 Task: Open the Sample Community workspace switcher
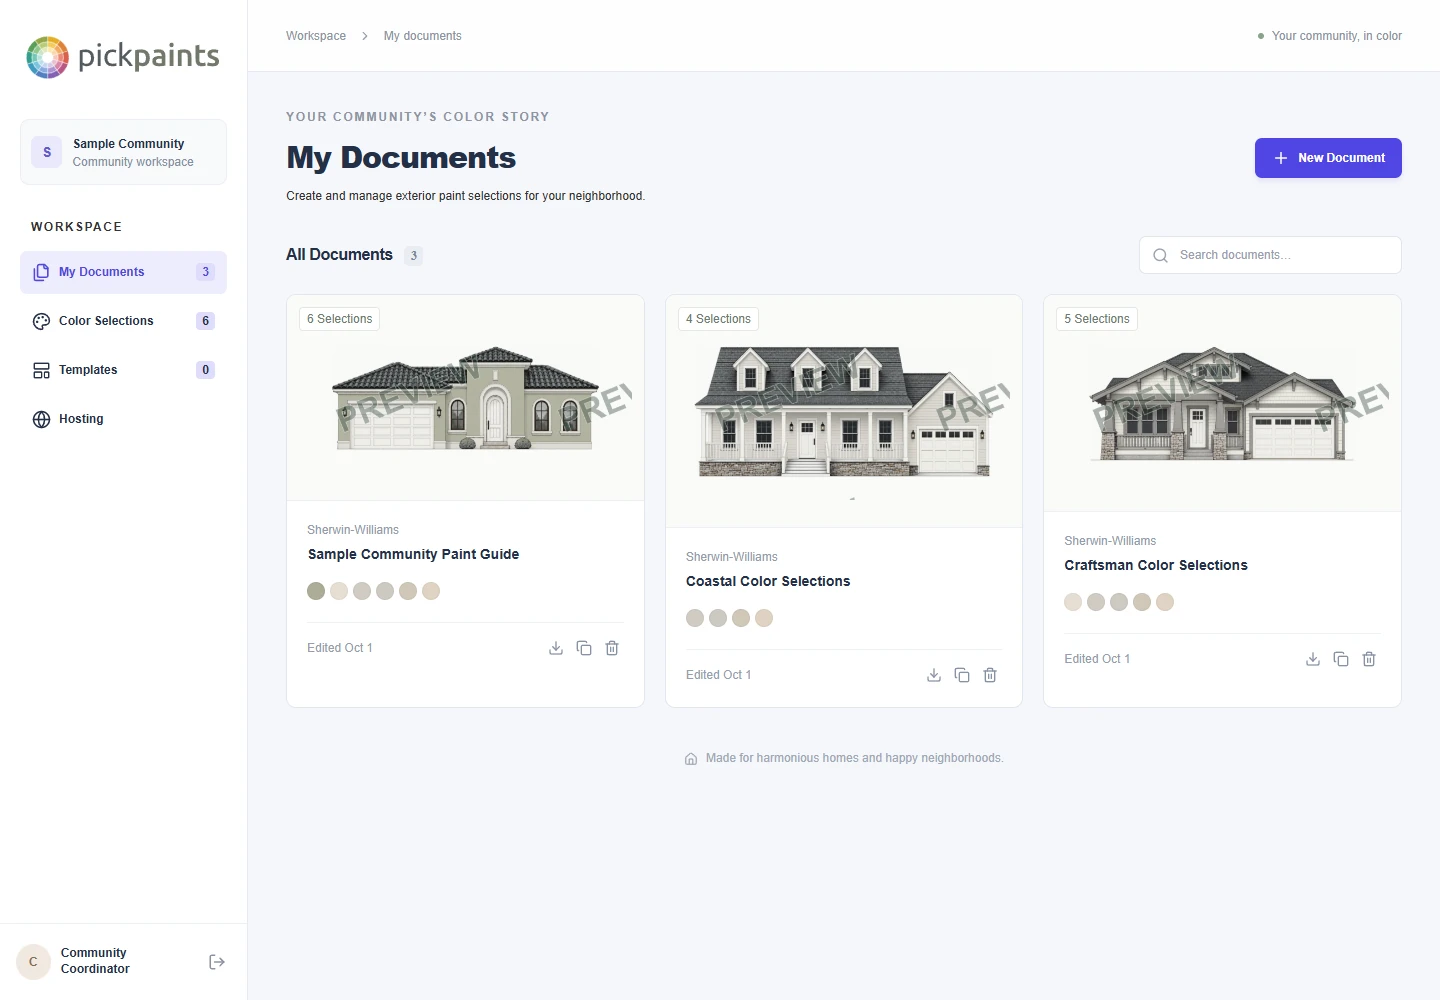[x=123, y=152]
